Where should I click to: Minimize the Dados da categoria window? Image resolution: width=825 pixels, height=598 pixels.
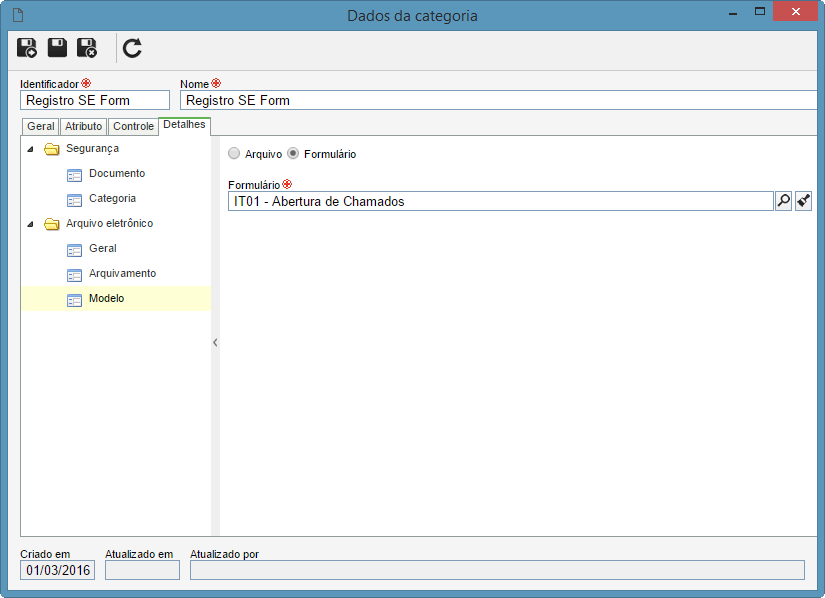pyautogui.click(x=732, y=12)
